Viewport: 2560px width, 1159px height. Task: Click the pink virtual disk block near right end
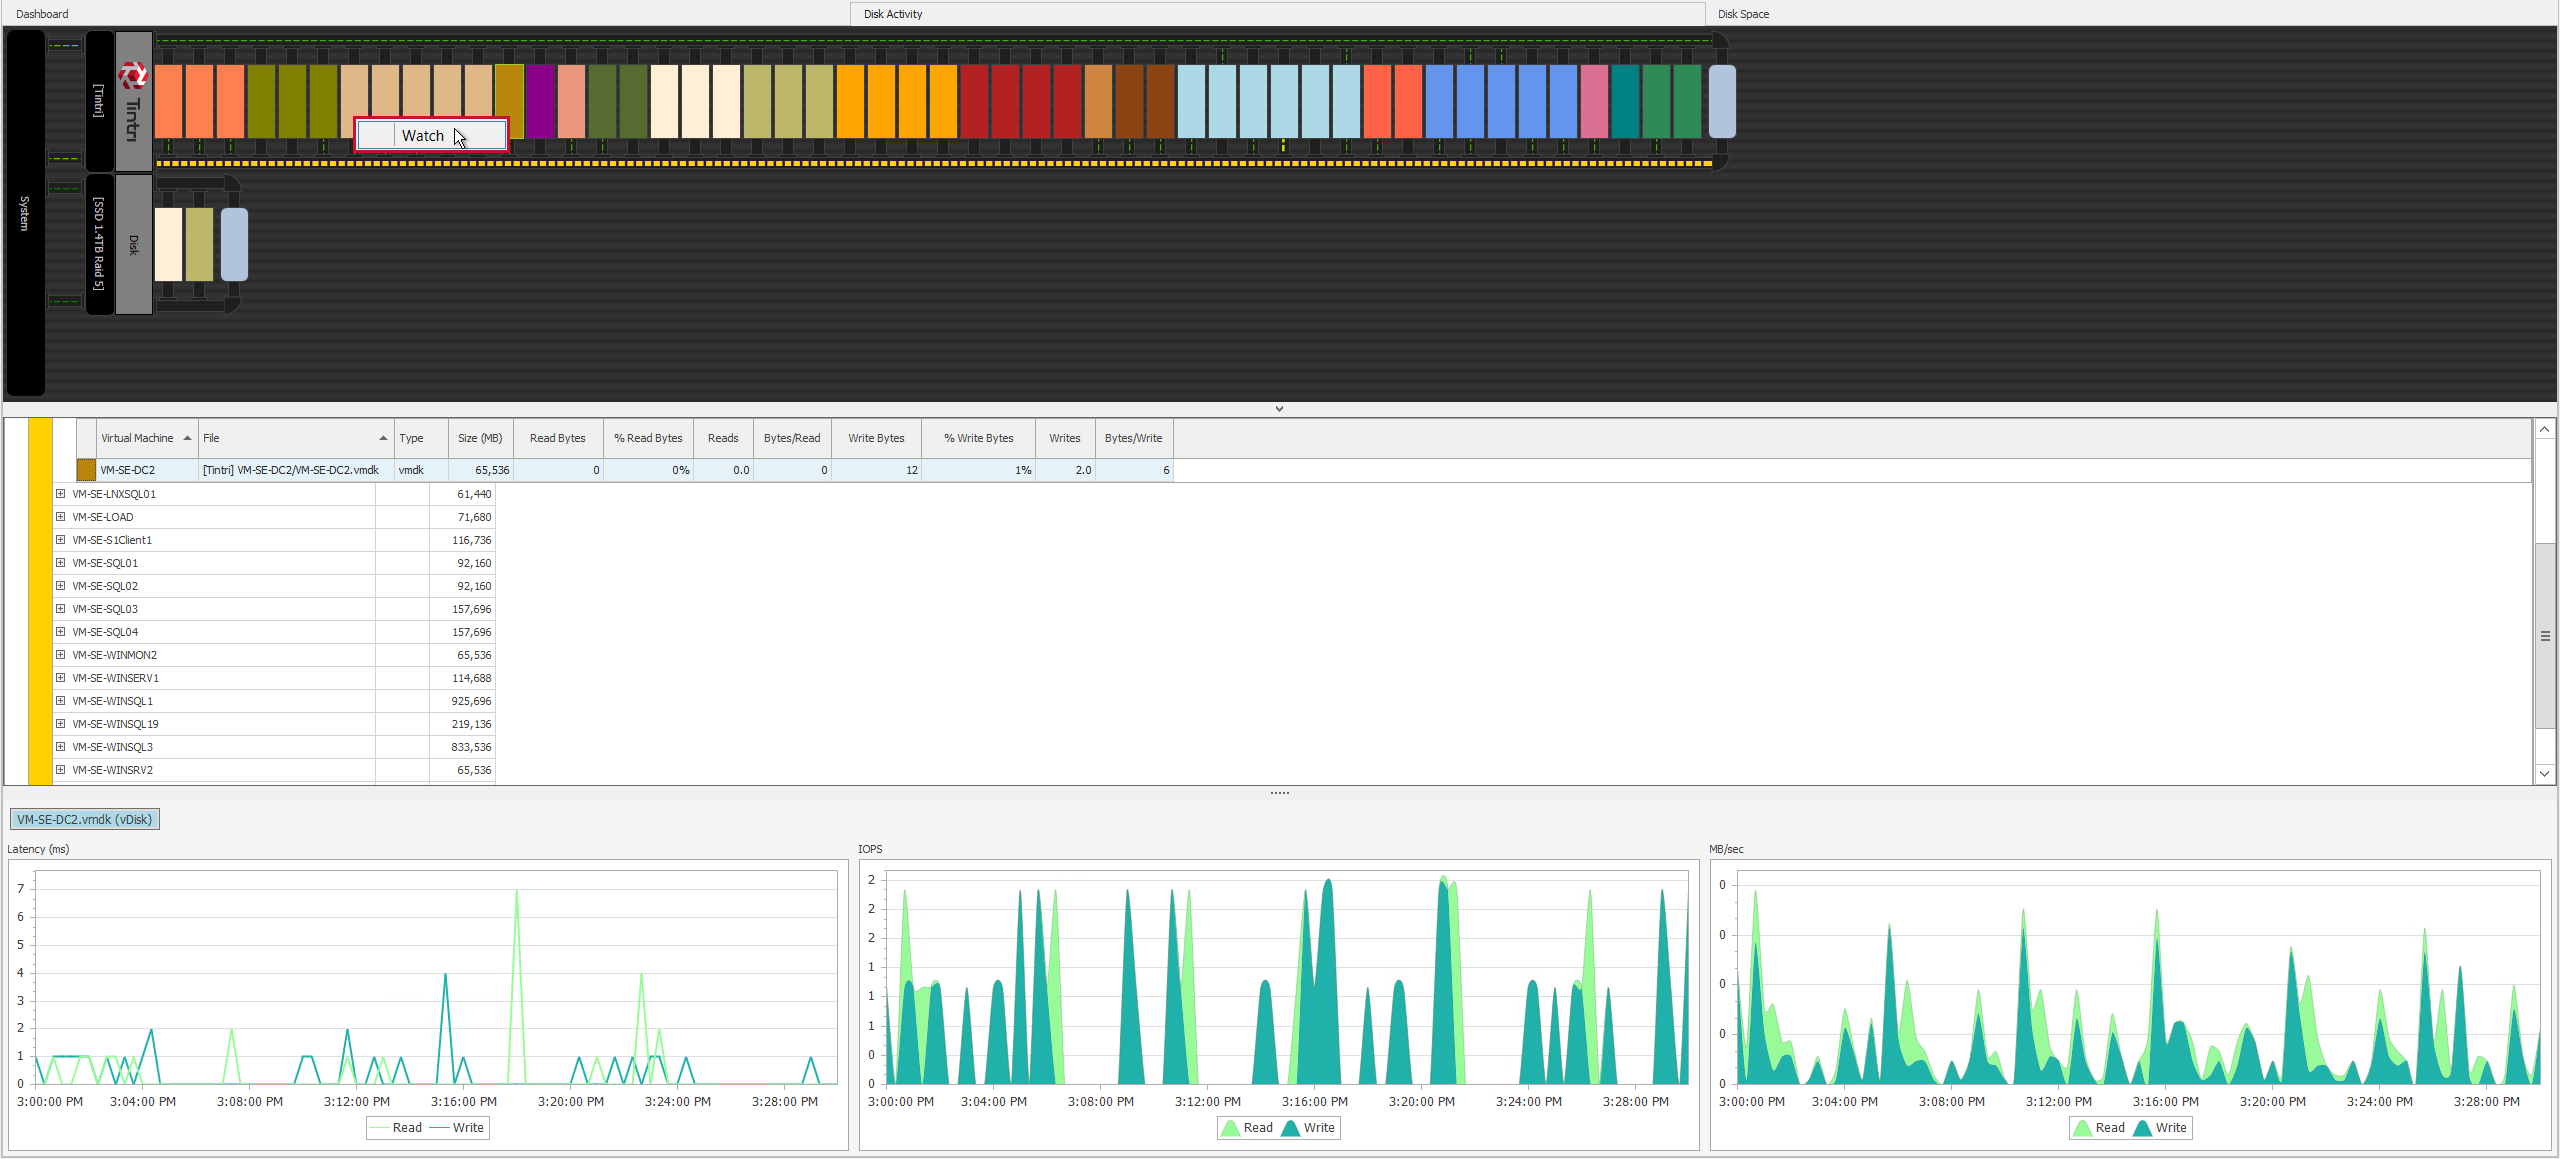pos(1594,100)
